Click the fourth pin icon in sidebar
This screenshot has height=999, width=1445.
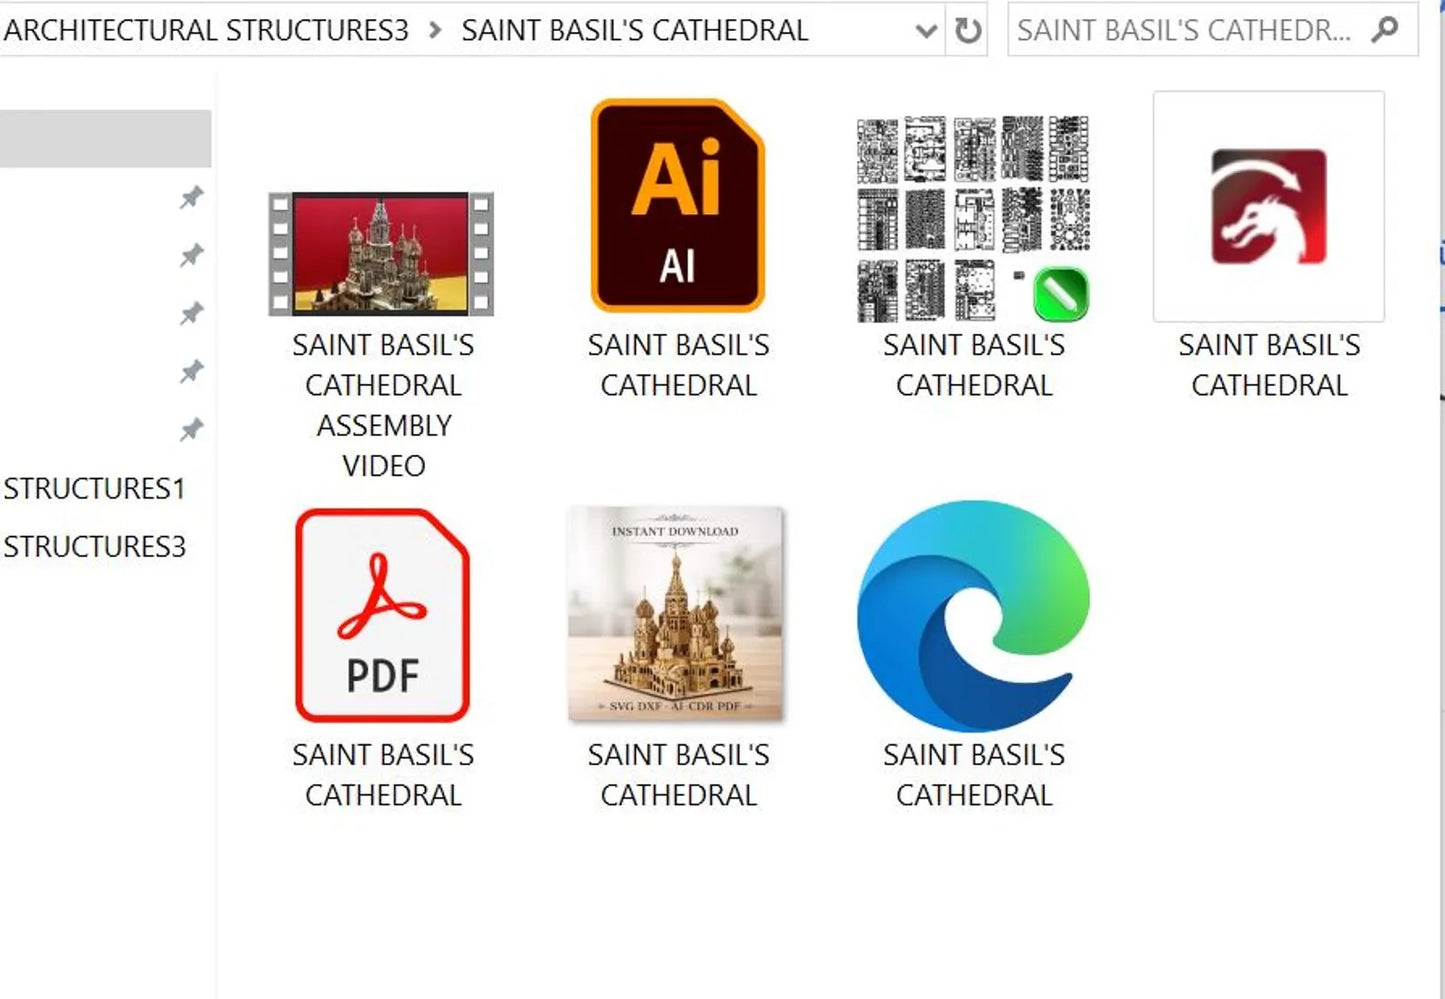[191, 371]
